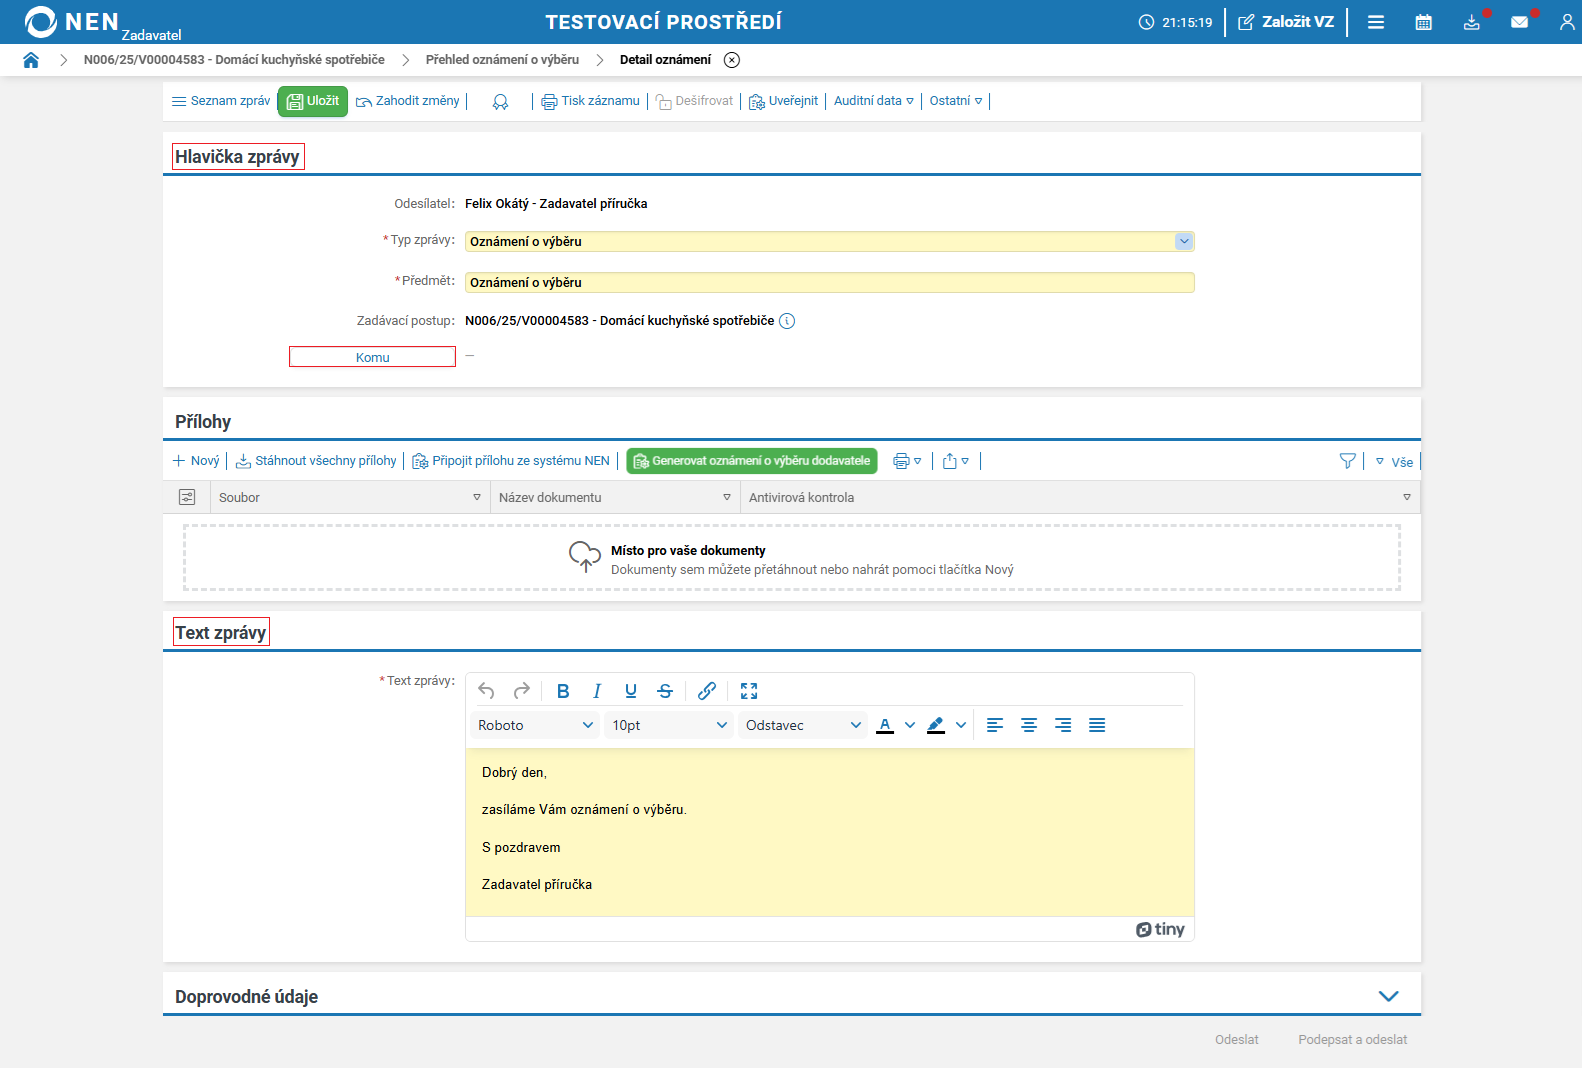This screenshot has width=1582, height=1068.
Task: Click the home icon in breadcrumb
Action: [31, 60]
